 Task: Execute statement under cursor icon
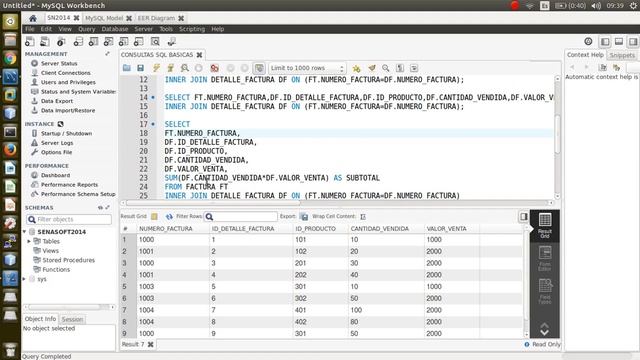point(170,68)
